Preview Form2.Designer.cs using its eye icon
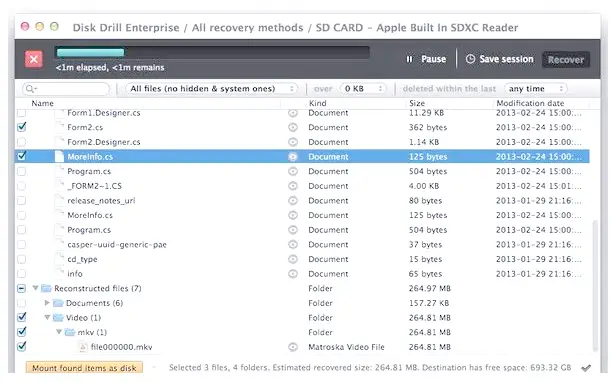 pos(293,142)
